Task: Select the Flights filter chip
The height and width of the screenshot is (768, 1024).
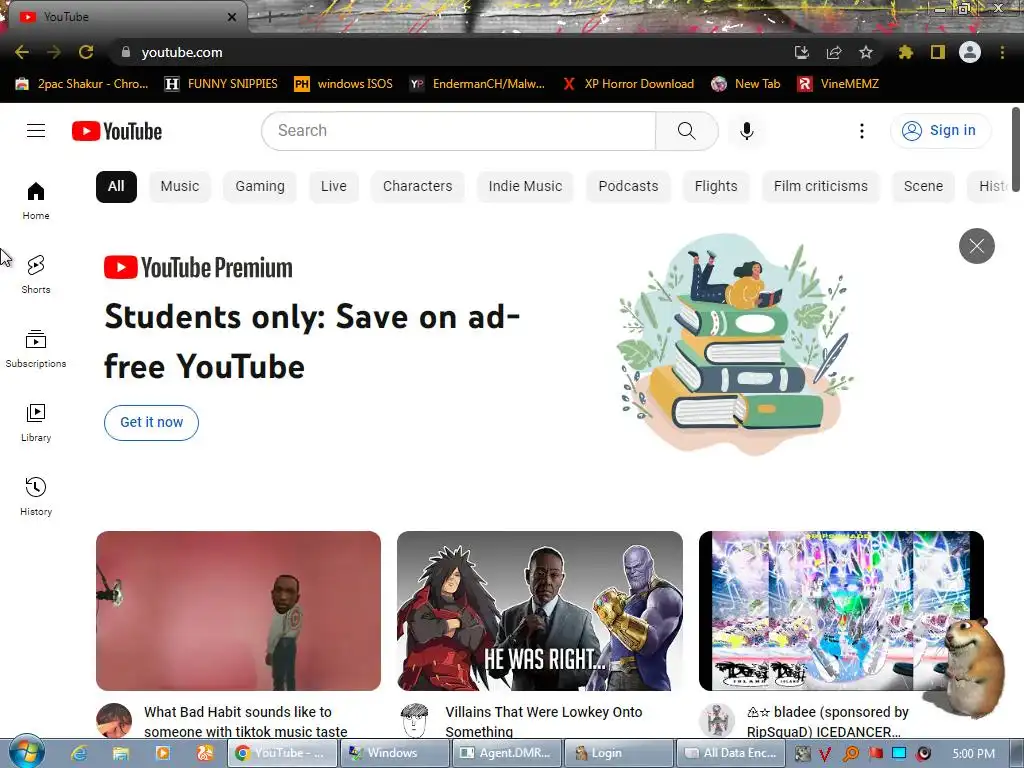Action: pyautogui.click(x=716, y=187)
